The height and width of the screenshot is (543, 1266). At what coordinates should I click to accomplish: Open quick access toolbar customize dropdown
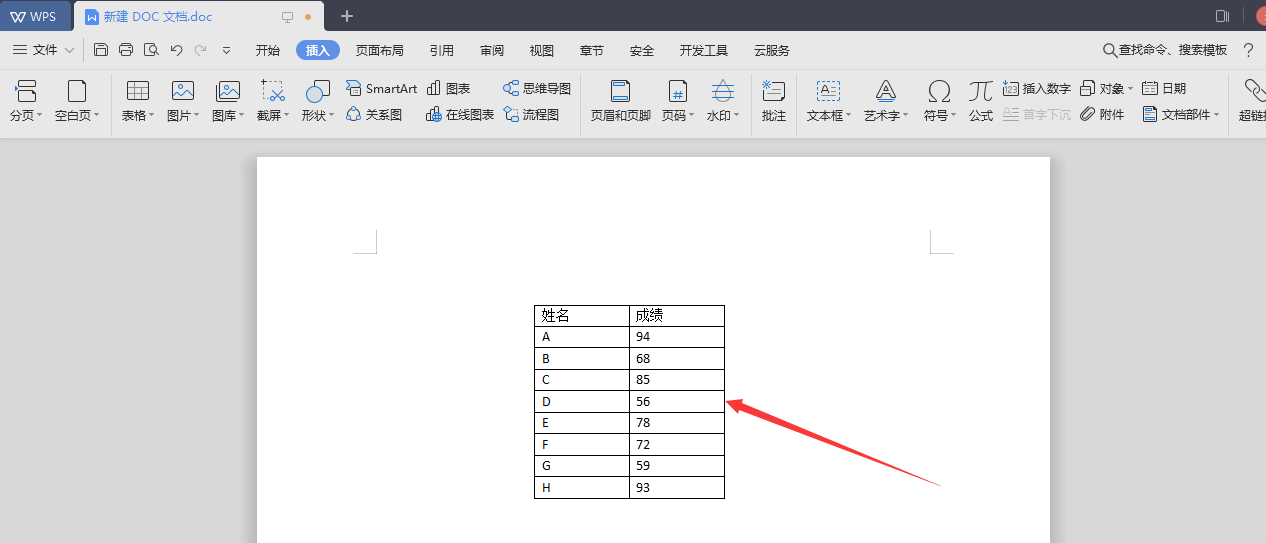(227, 50)
